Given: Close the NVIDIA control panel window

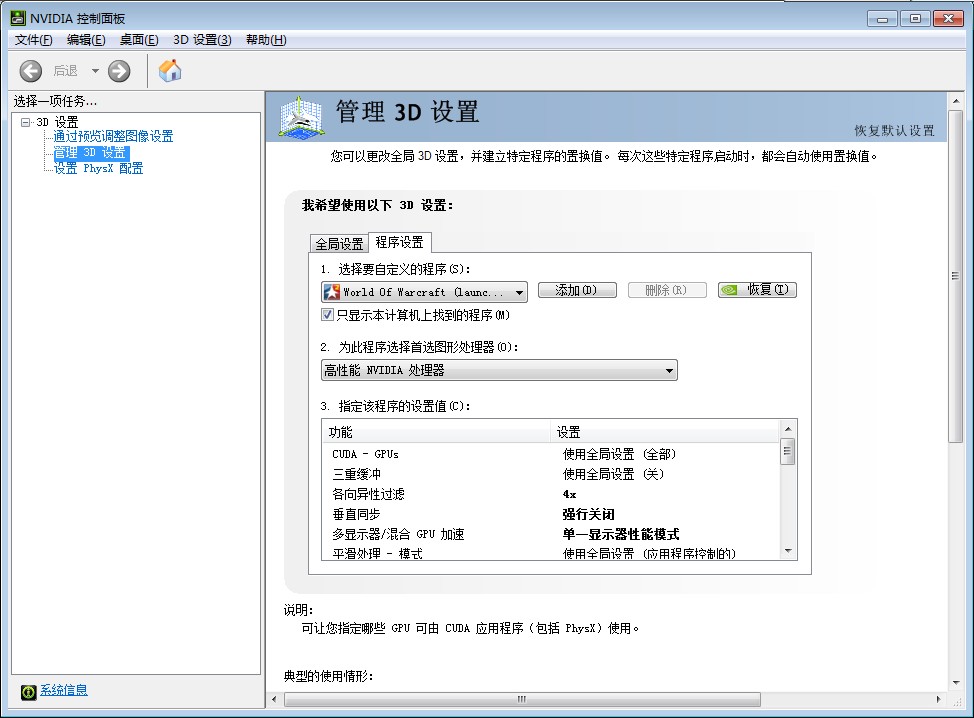Looking at the screenshot, I should coord(949,19).
